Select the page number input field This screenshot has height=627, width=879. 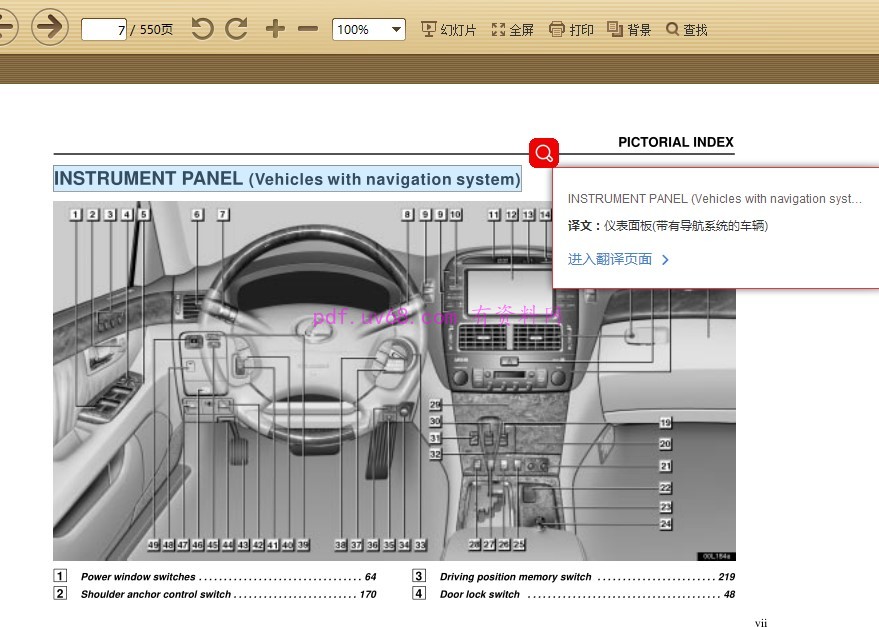(x=104, y=29)
